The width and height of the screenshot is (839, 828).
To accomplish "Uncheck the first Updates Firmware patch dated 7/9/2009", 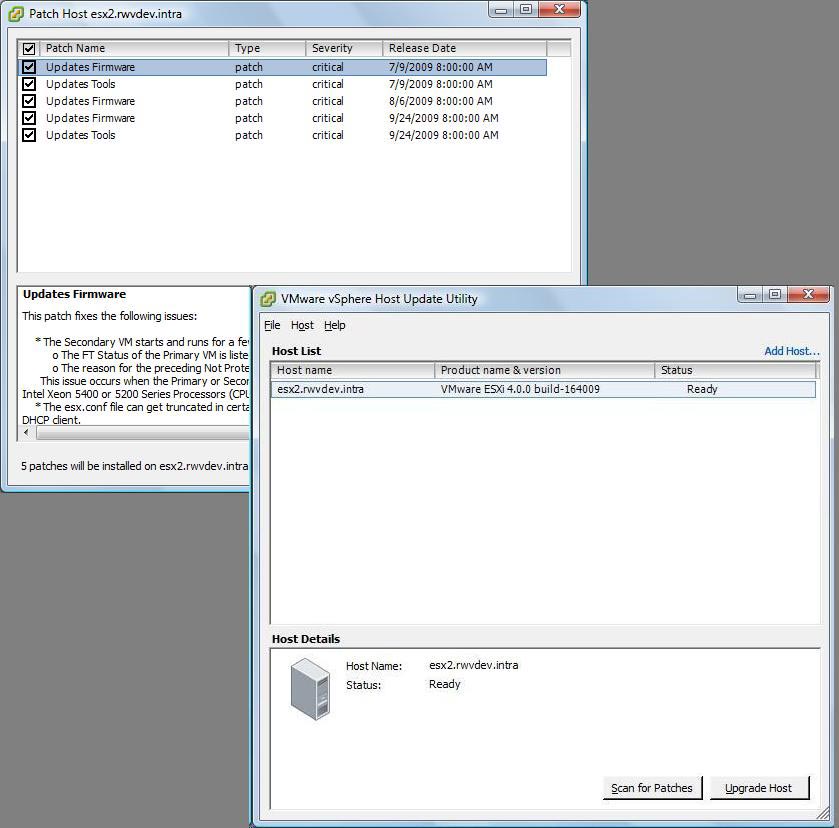I will [x=29, y=67].
